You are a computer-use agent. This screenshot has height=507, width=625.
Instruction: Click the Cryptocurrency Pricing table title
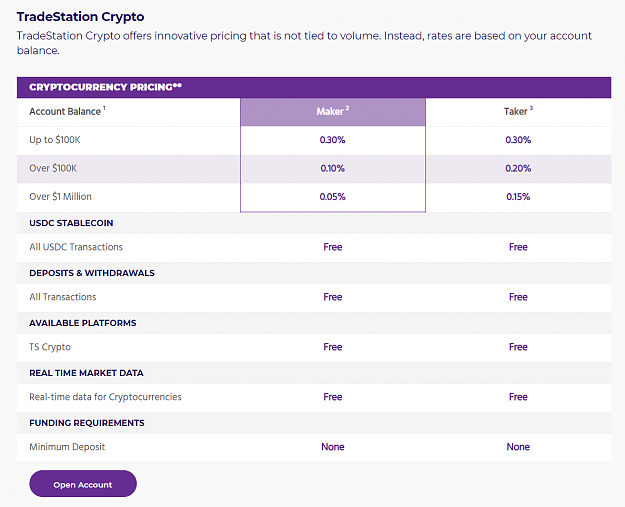[x=105, y=87]
